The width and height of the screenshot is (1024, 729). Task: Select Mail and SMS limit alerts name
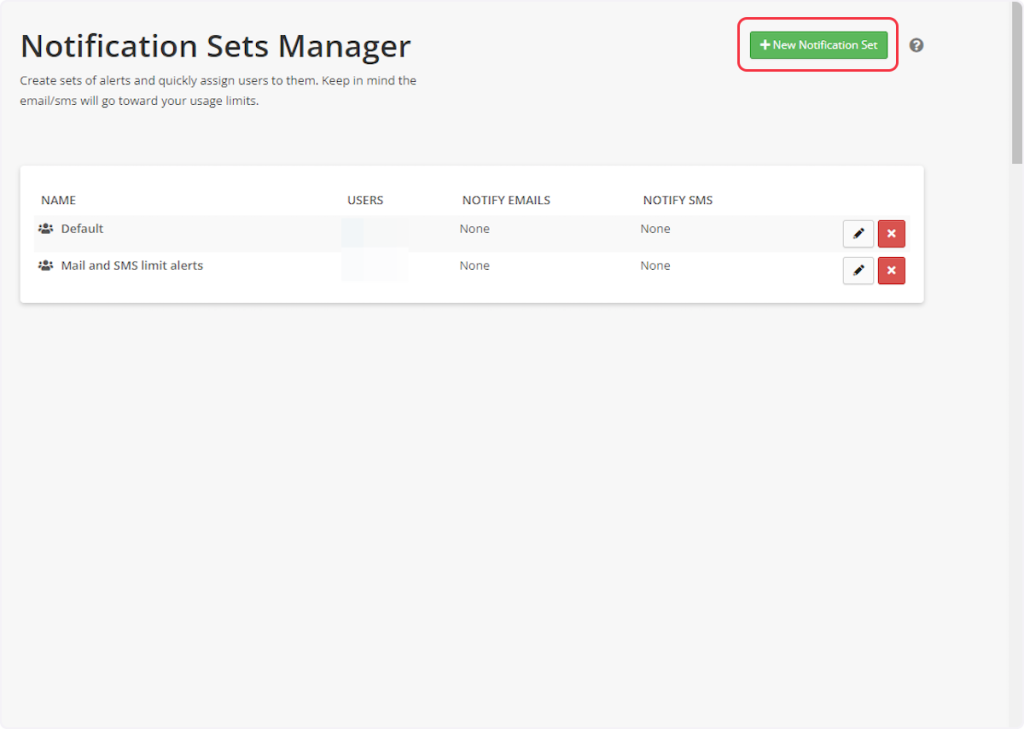(x=132, y=266)
